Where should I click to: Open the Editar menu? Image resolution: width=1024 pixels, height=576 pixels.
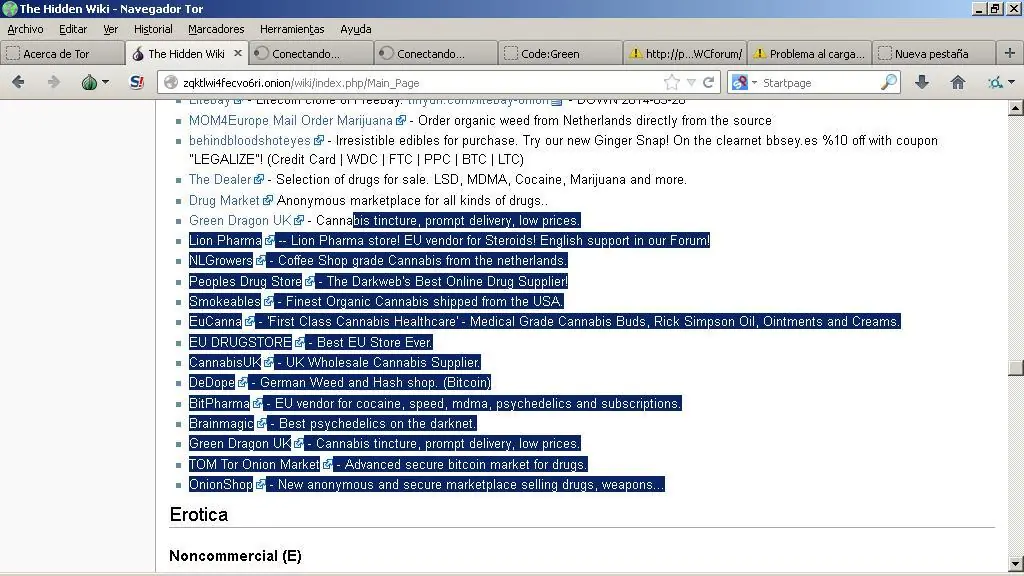pos(72,29)
